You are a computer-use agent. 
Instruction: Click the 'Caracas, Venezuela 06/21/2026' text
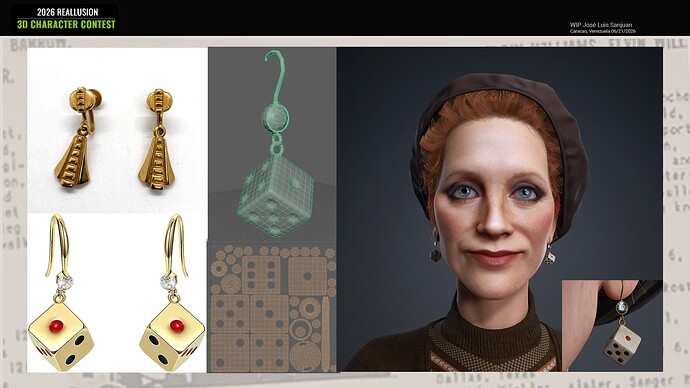pyautogui.click(x=602, y=31)
